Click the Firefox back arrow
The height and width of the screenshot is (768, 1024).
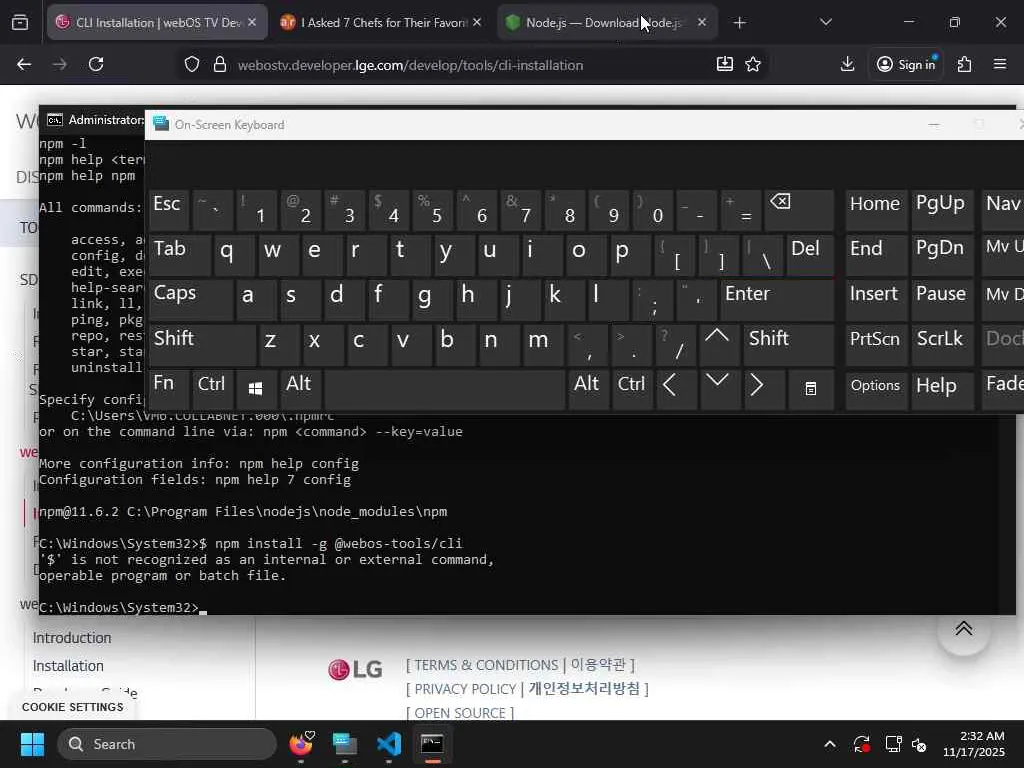pos(24,64)
